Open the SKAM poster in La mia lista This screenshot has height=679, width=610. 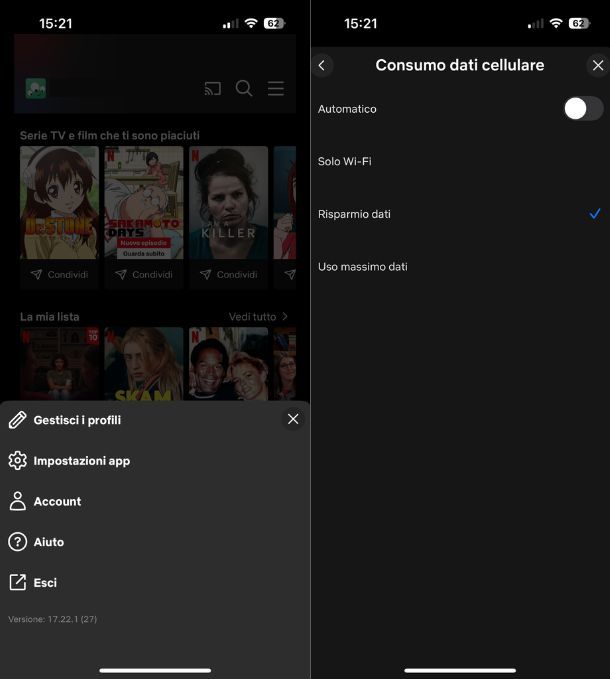click(144, 364)
